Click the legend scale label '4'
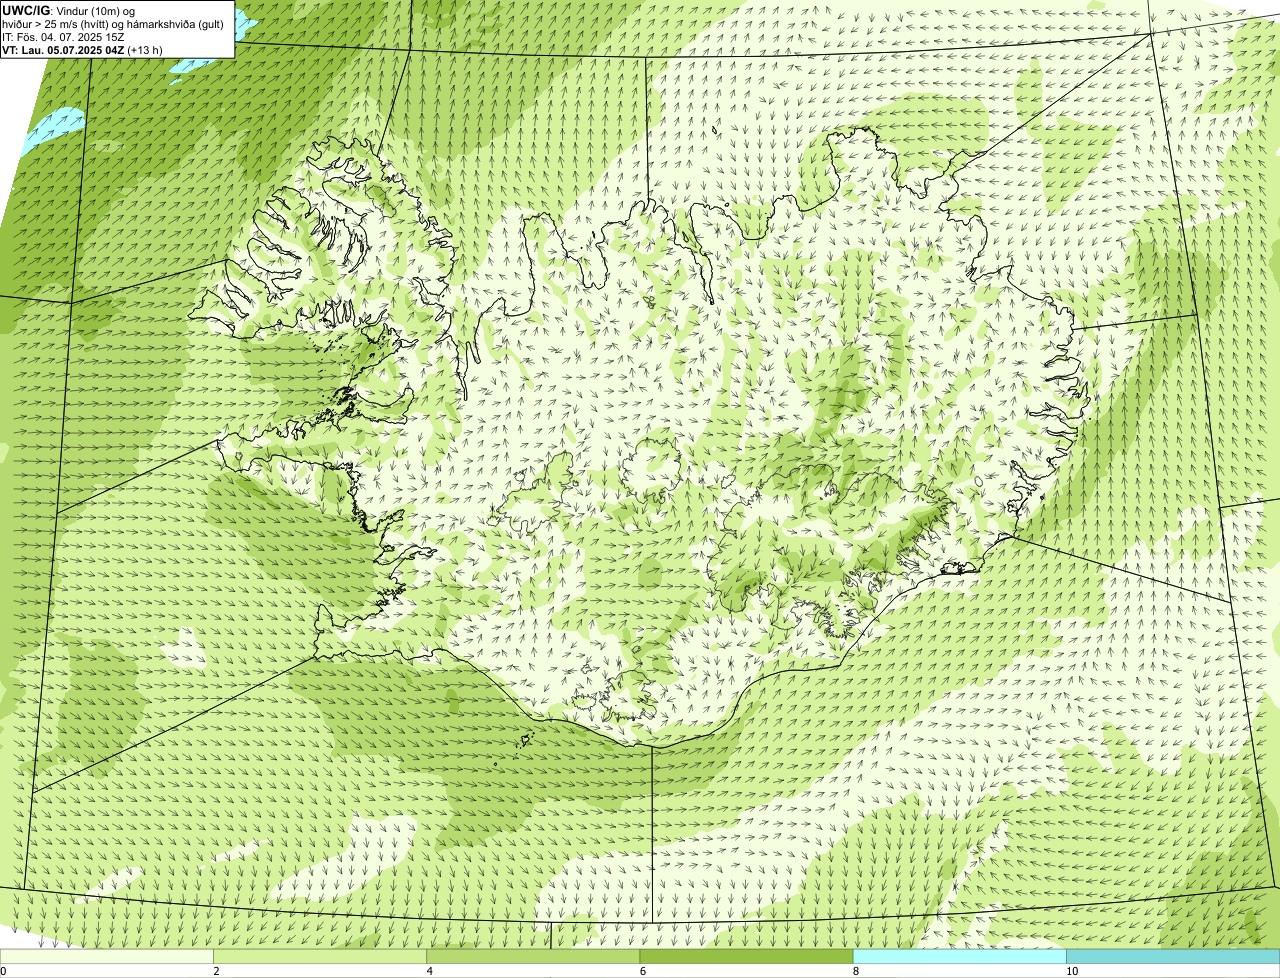Image resolution: width=1280 pixels, height=978 pixels. tap(429, 971)
